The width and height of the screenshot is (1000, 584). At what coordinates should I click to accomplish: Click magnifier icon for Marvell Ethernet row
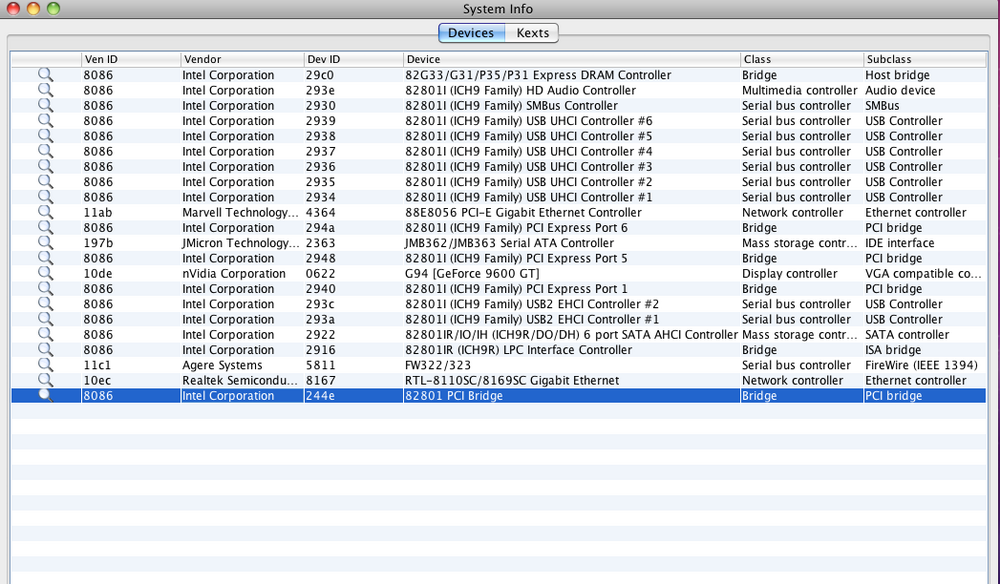(45, 212)
